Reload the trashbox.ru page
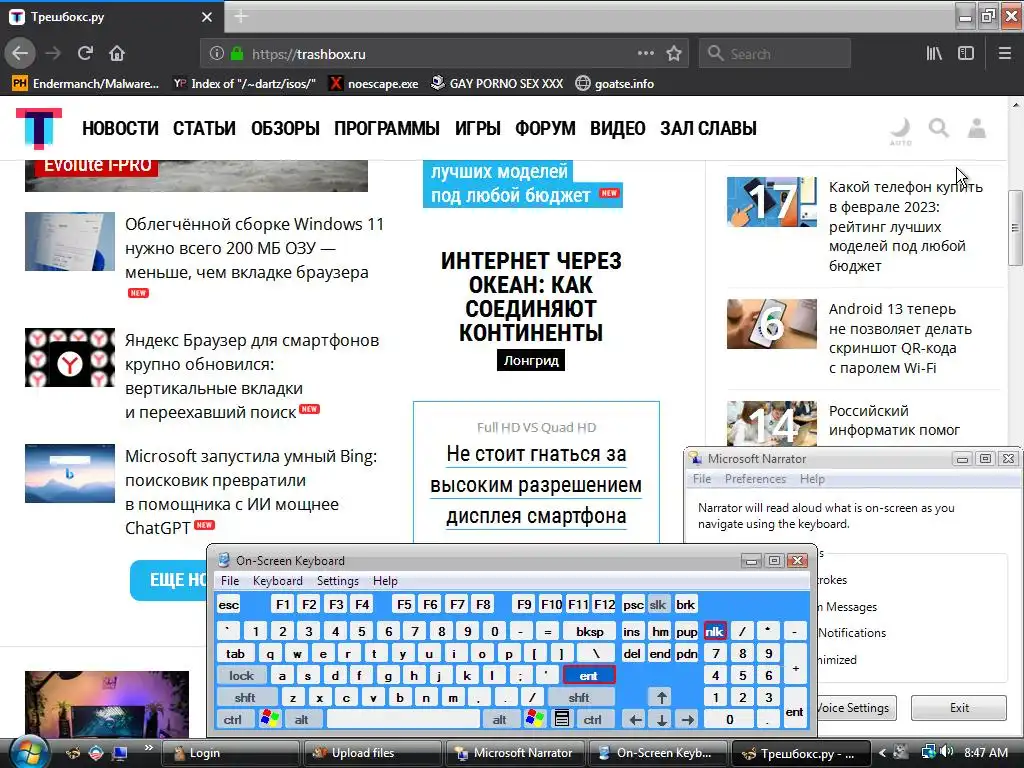Image resolution: width=1024 pixels, height=768 pixels. pos(85,54)
